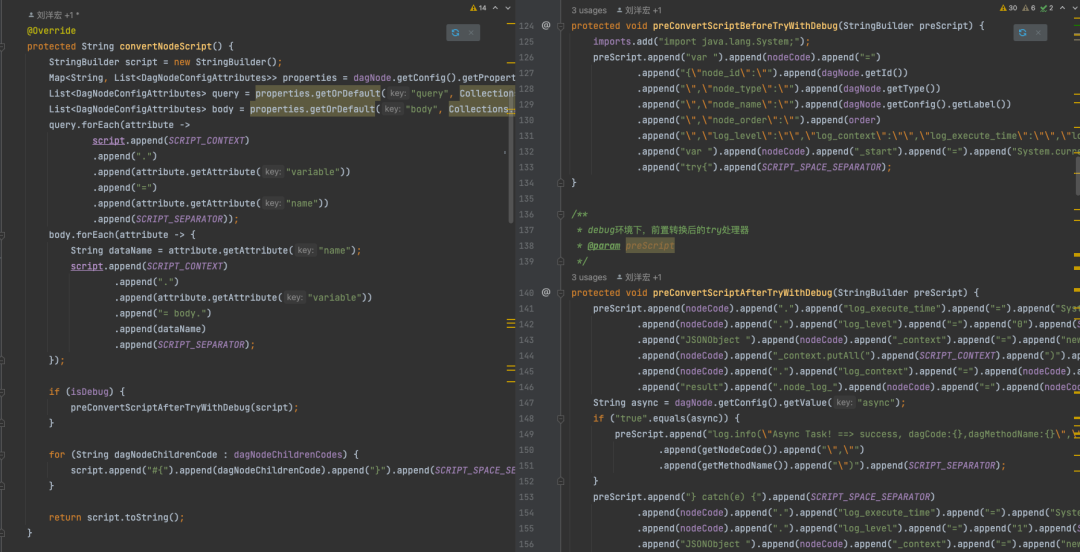This screenshot has height=552, width=1080.
Task: Click line number 133 in the gutter
Action: pyautogui.click(x=526, y=167)
